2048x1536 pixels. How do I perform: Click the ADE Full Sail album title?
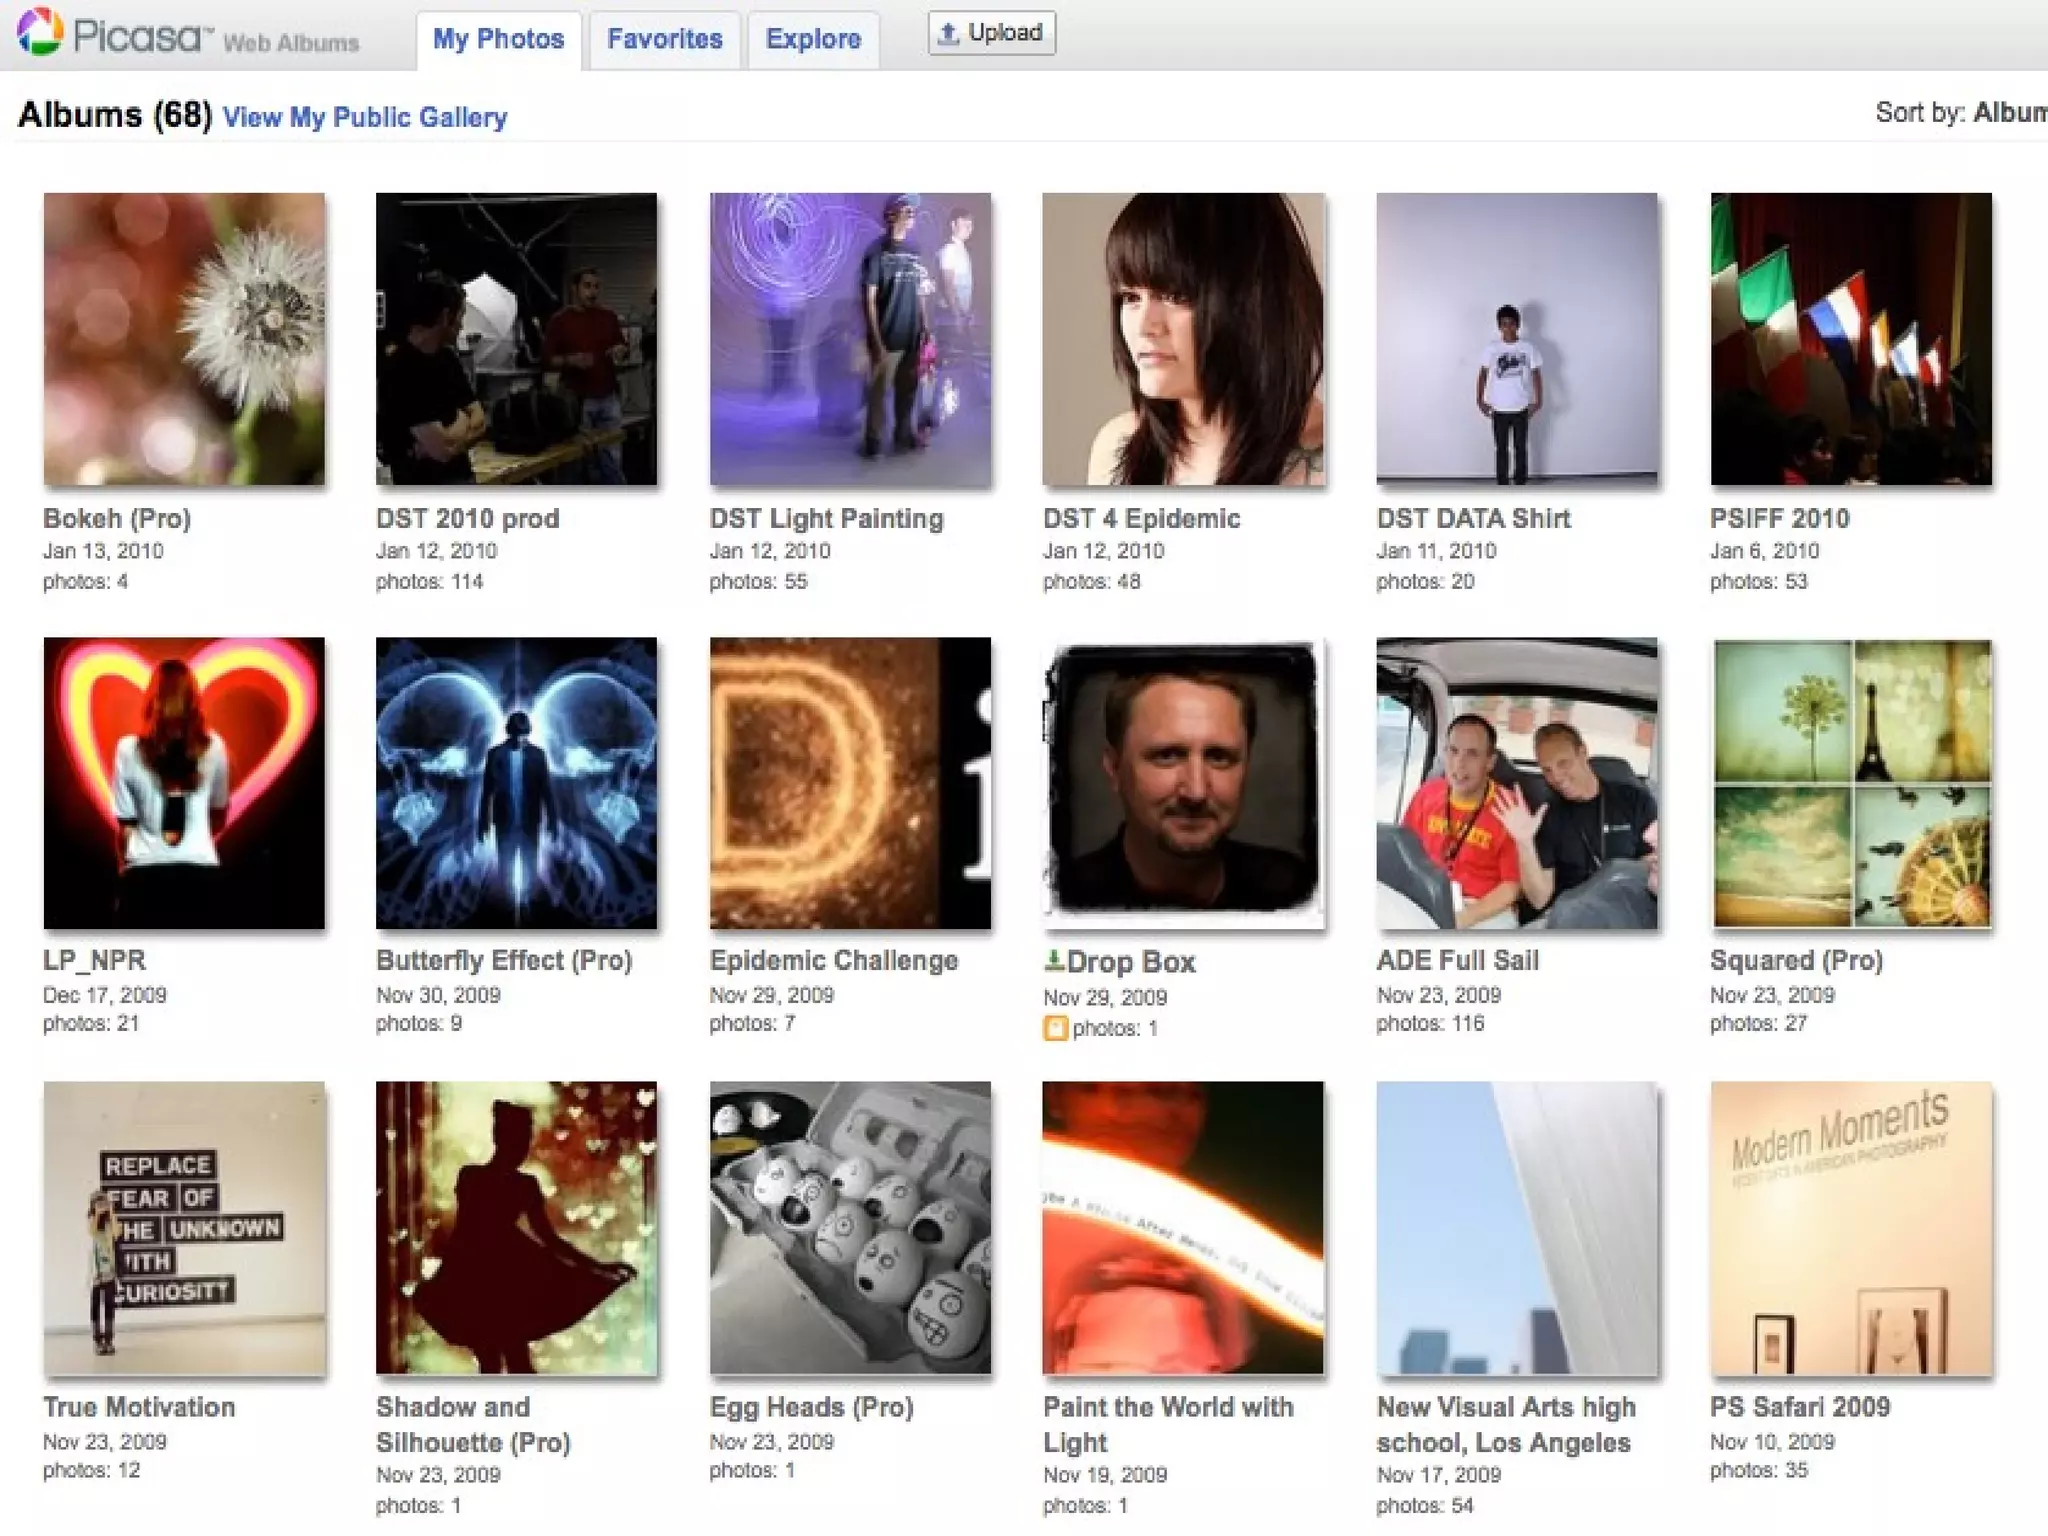1457,960
